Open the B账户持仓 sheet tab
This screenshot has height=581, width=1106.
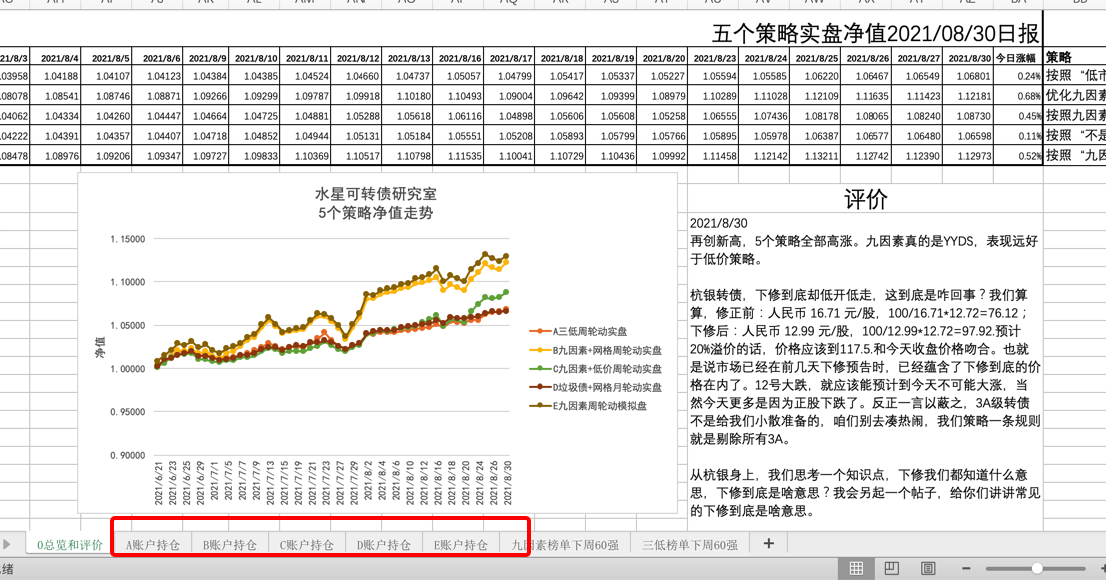coord(229,545)
